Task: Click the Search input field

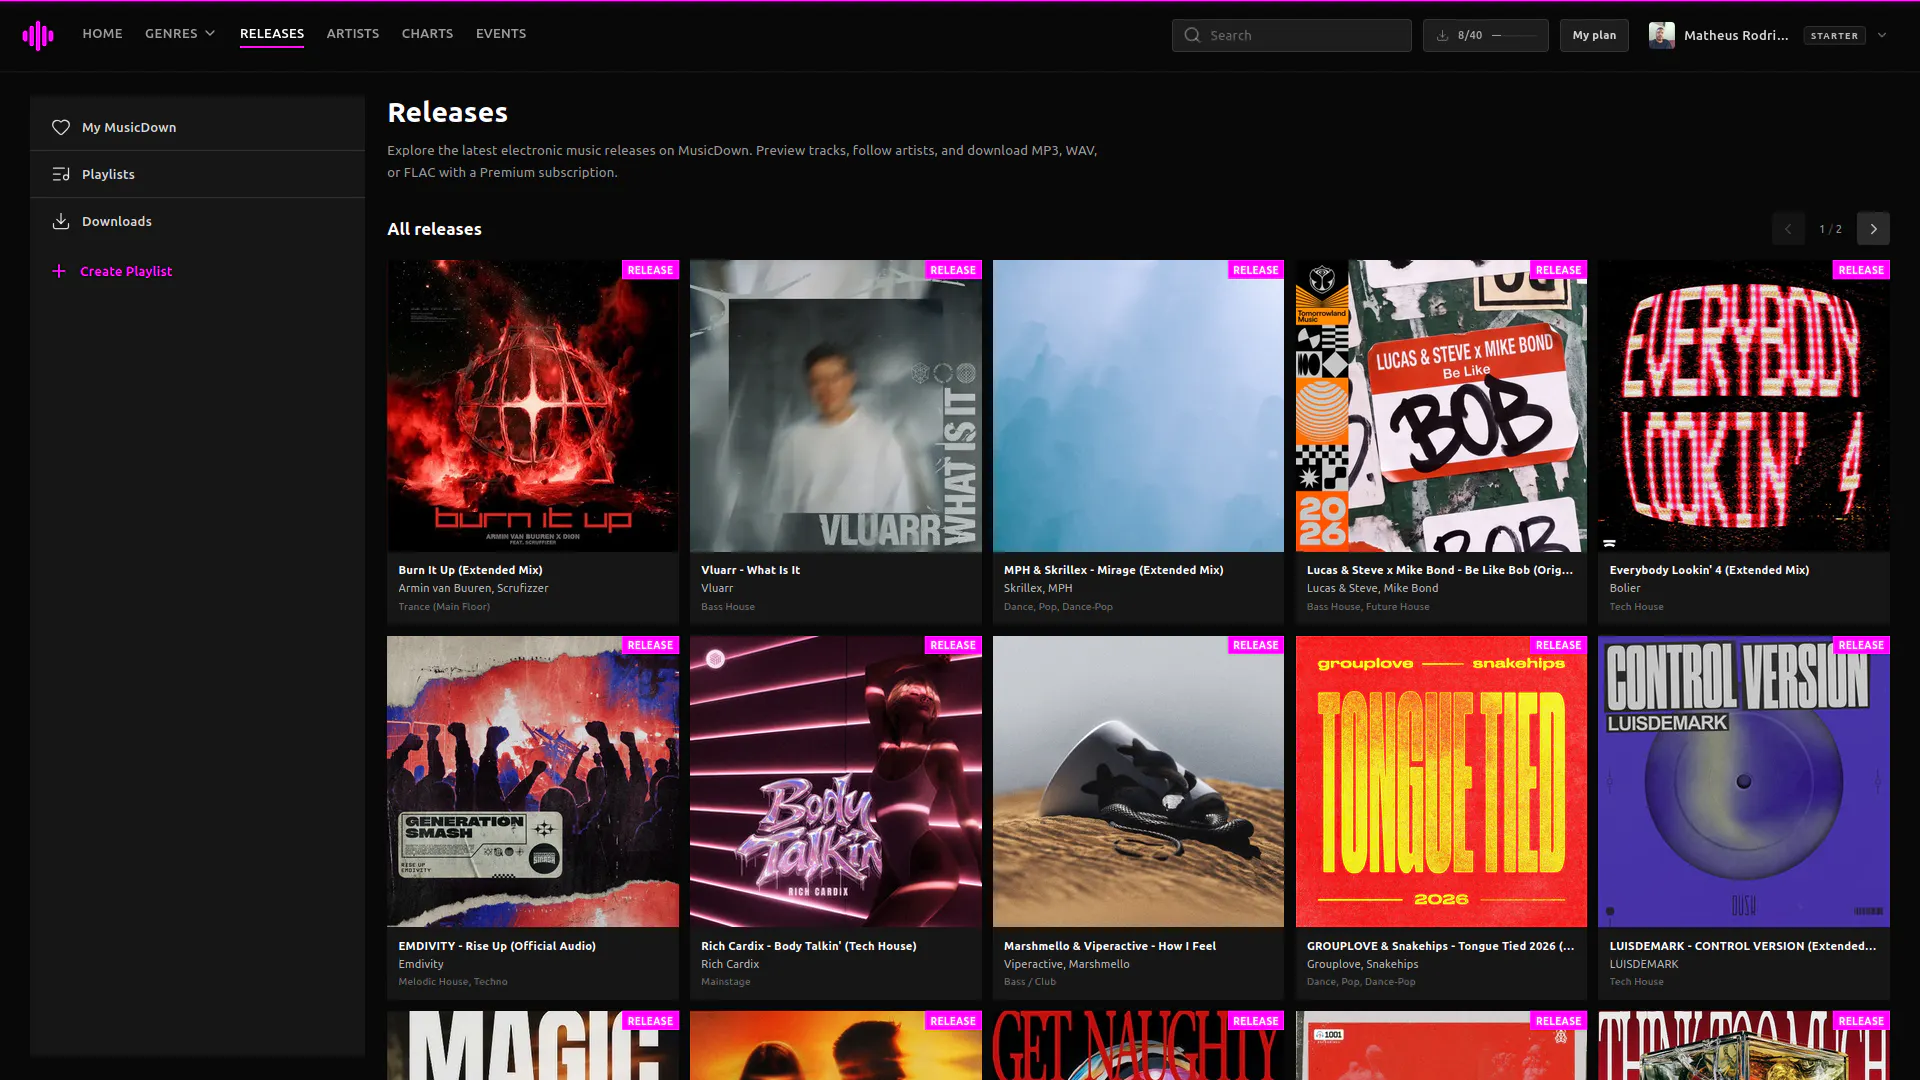Action: point(1292,35)
